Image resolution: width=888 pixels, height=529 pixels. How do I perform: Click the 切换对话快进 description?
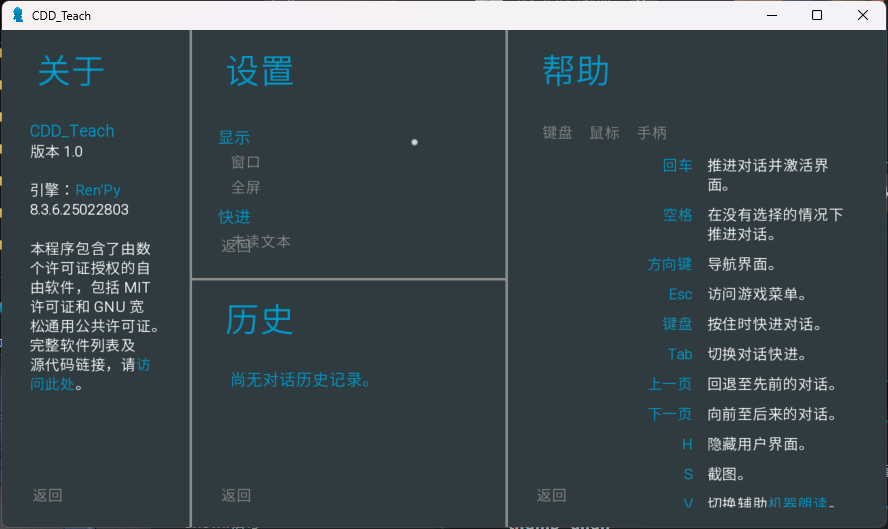tap(757, 355)
